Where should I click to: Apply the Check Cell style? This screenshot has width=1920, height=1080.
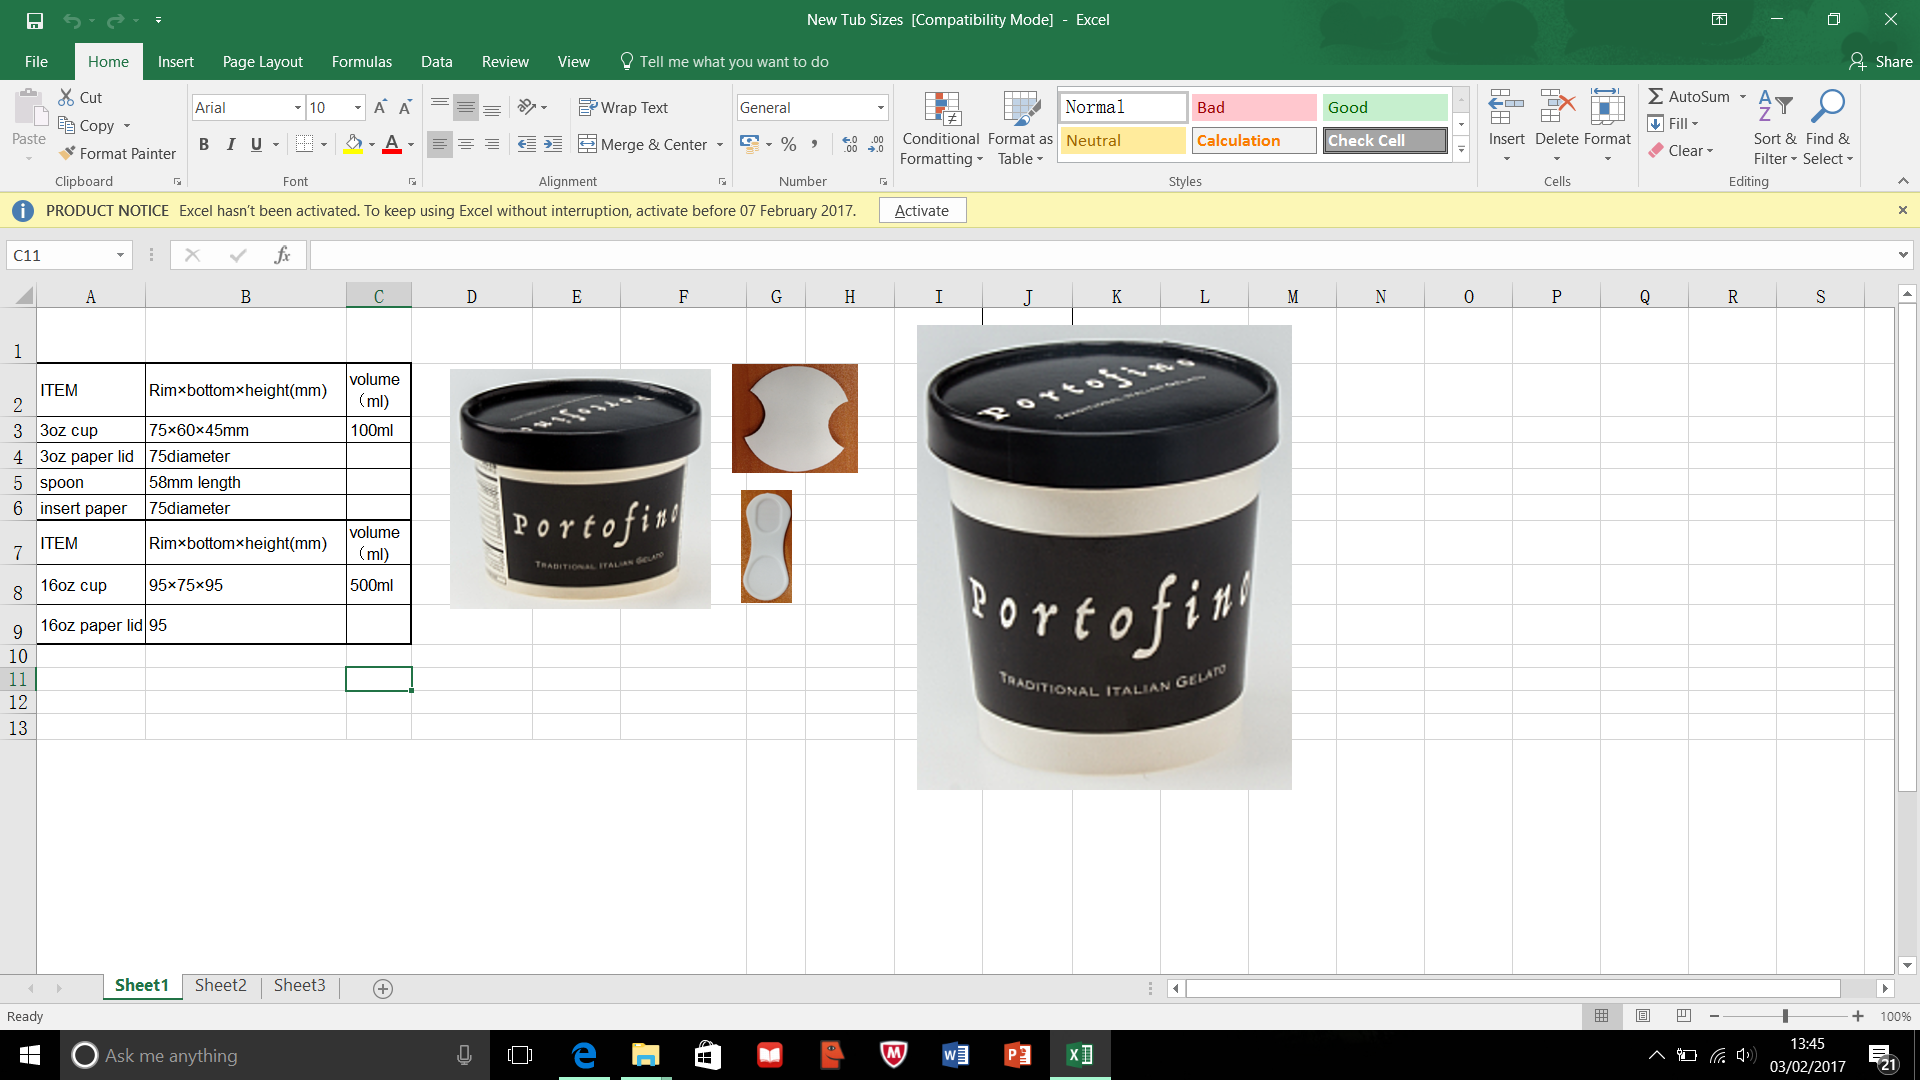pyautogui.click(x=1384, y=140)
